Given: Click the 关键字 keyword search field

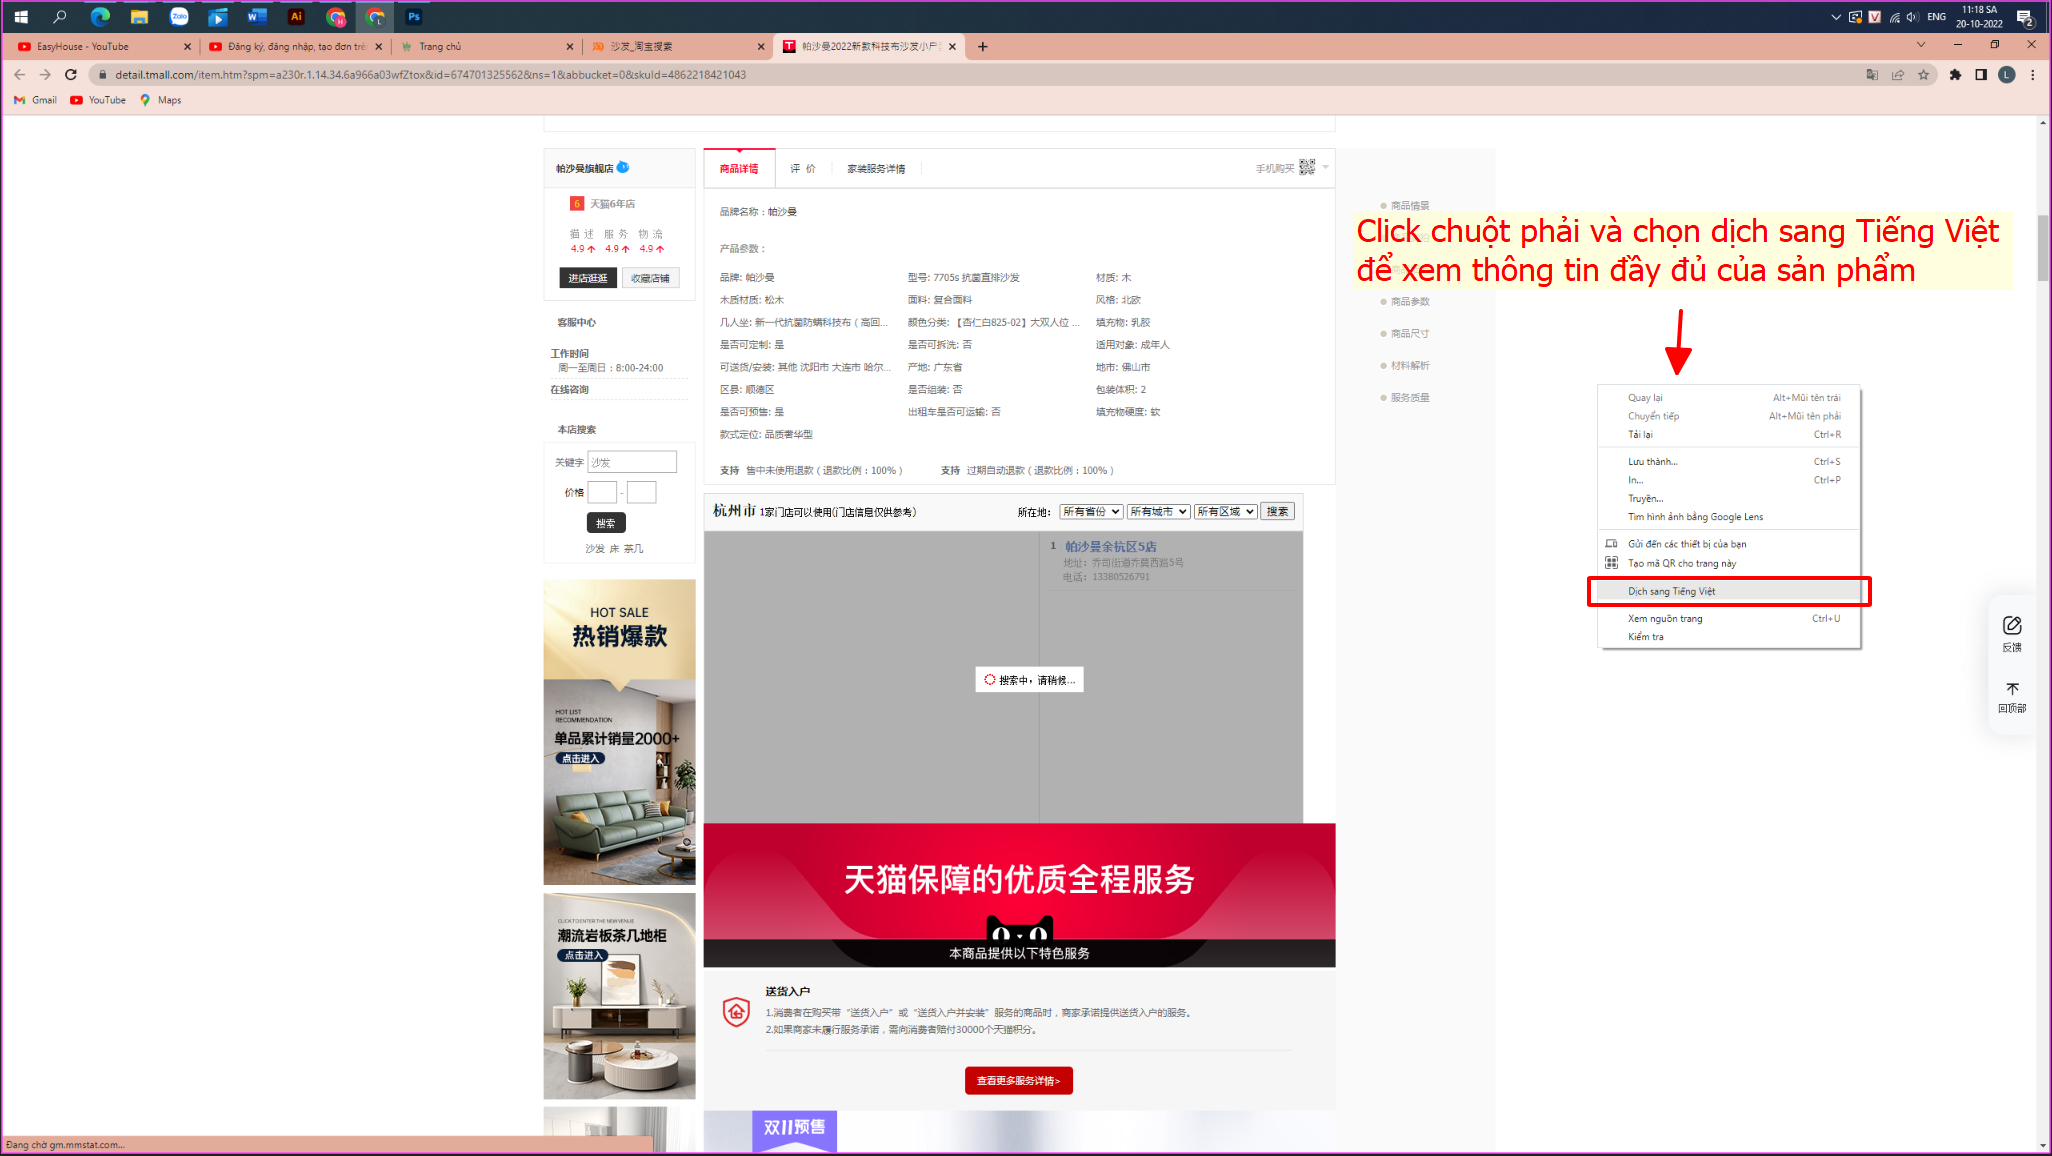Looking at the screenshot, I should (632, 462).
